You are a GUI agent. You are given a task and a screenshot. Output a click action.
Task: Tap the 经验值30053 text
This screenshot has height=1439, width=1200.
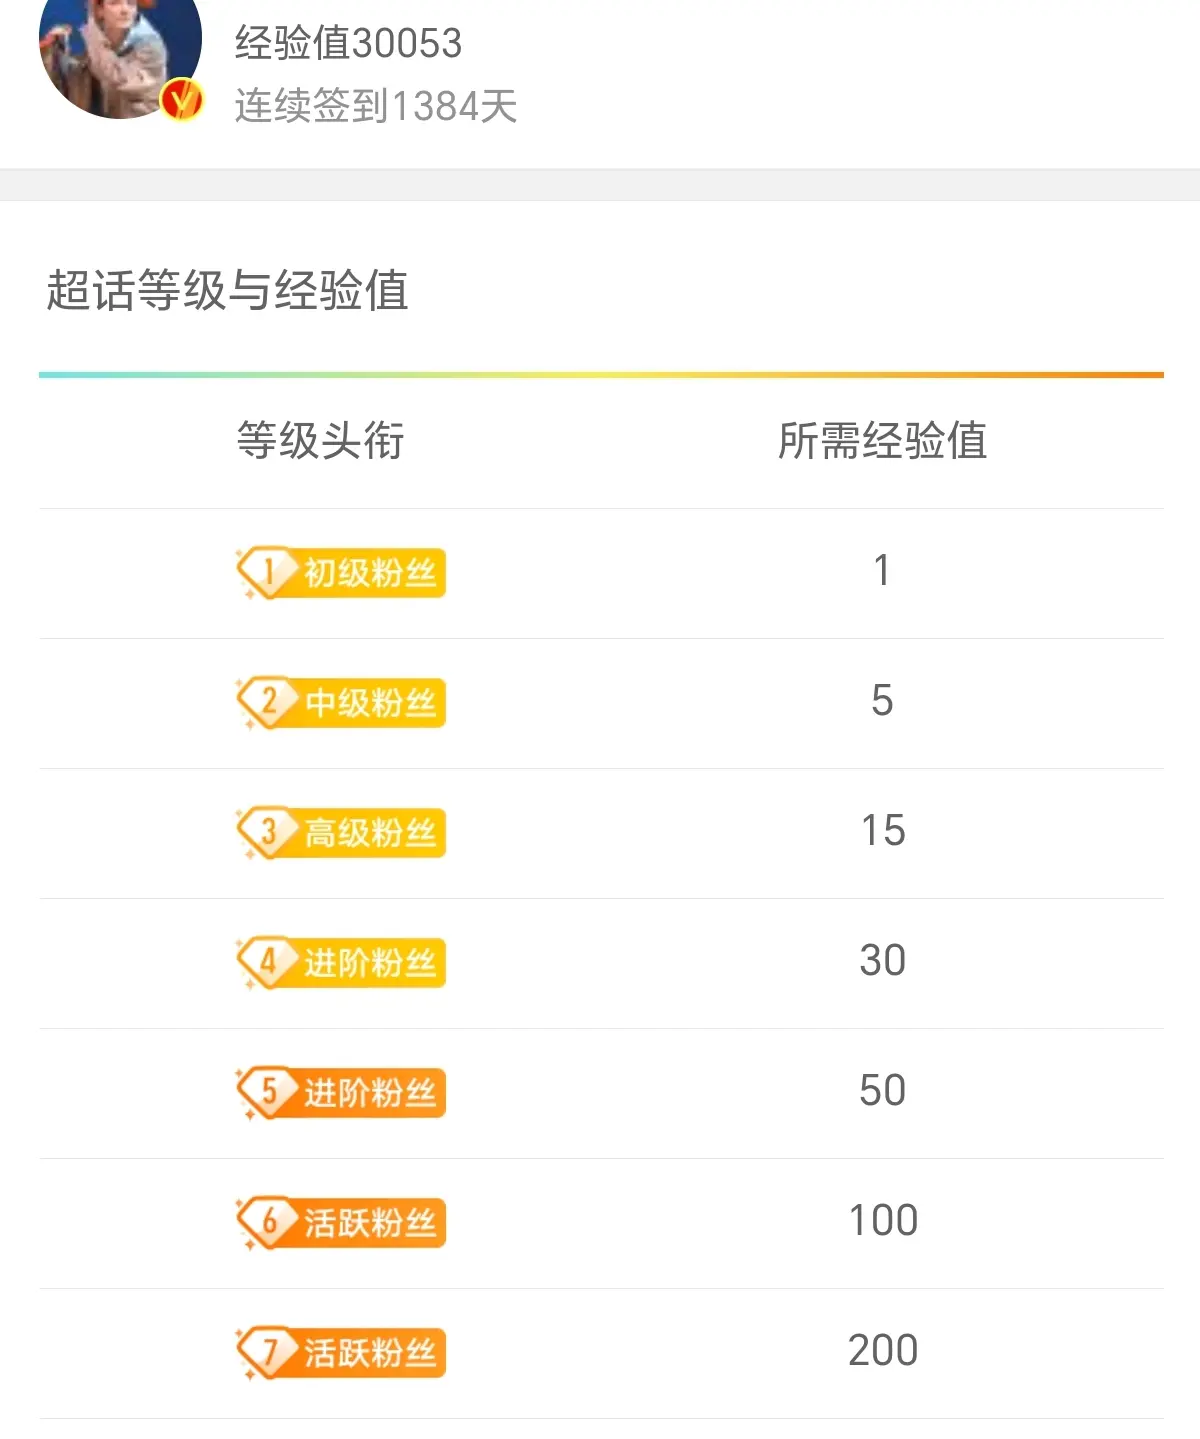(348, 43)
